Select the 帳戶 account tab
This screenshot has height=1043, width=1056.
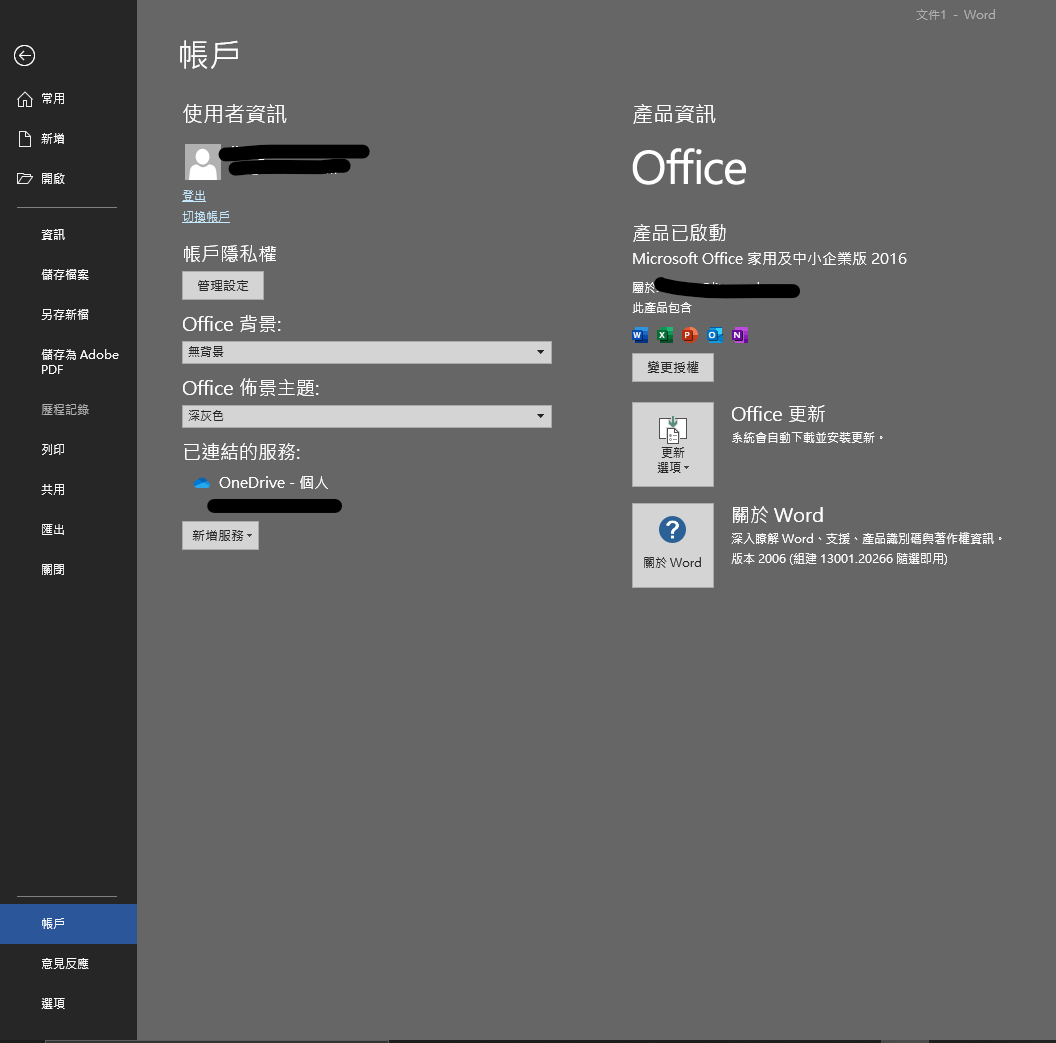[x=69, y=924]
